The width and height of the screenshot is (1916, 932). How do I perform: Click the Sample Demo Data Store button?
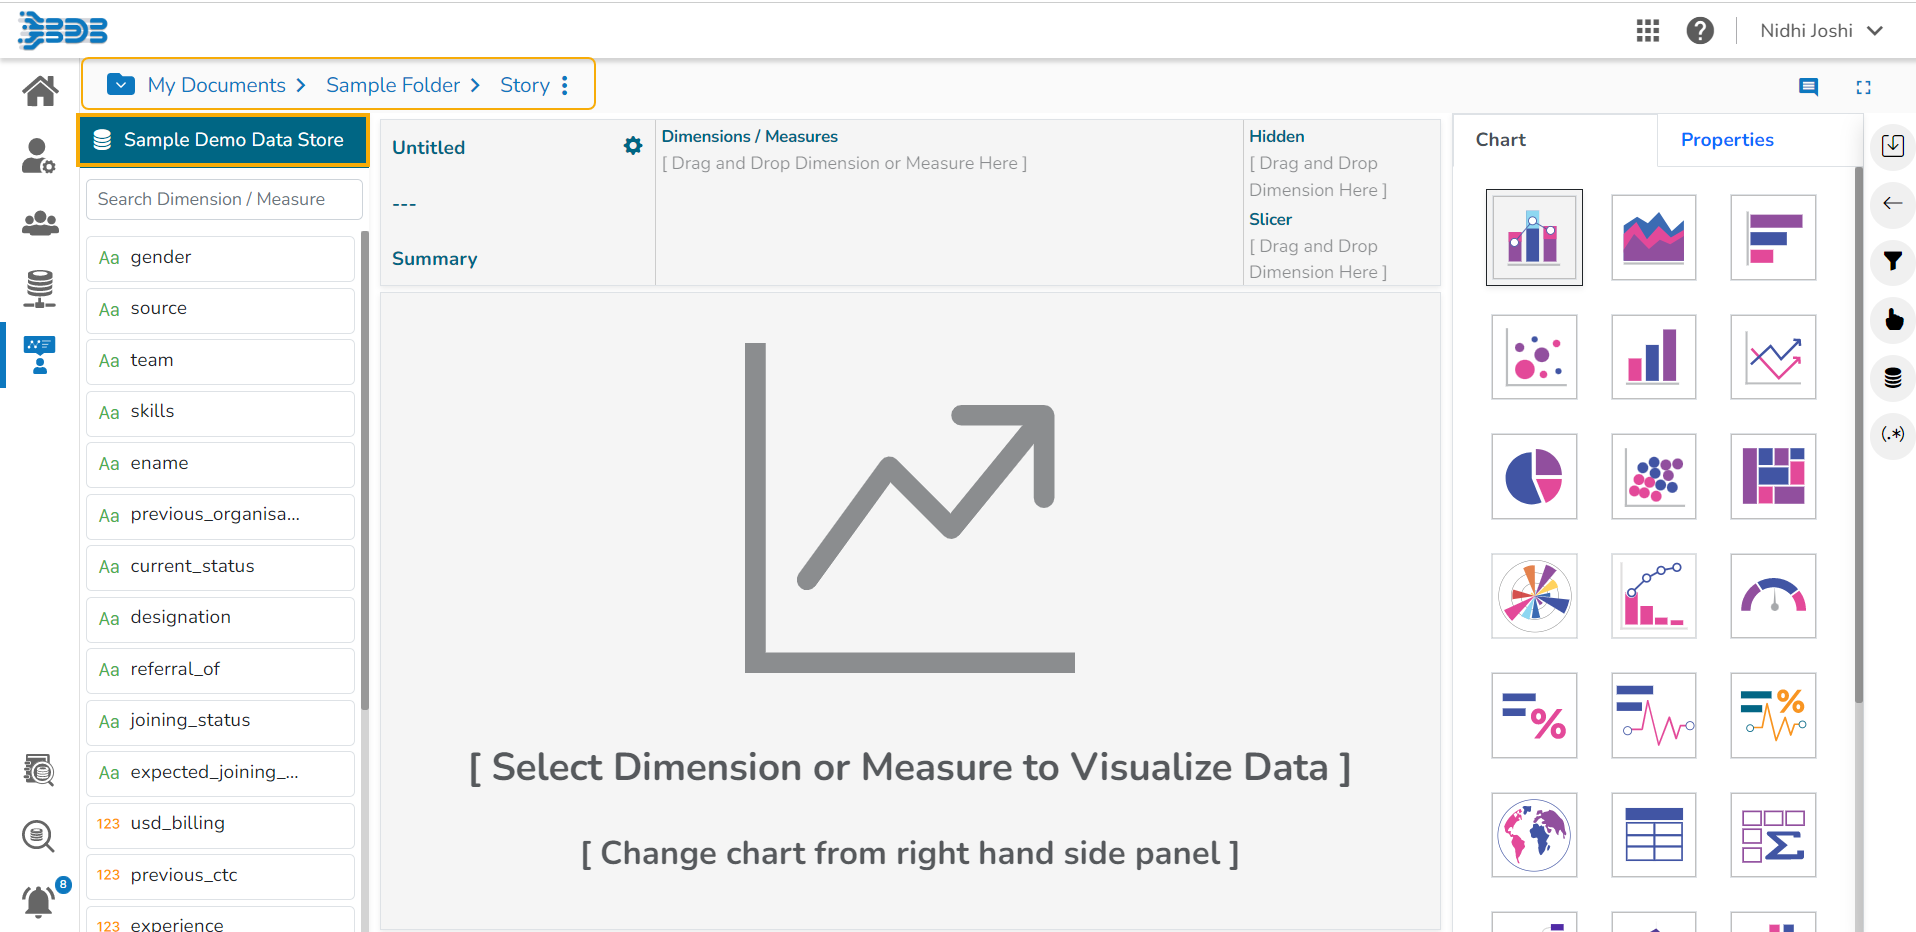coord(223,140)
